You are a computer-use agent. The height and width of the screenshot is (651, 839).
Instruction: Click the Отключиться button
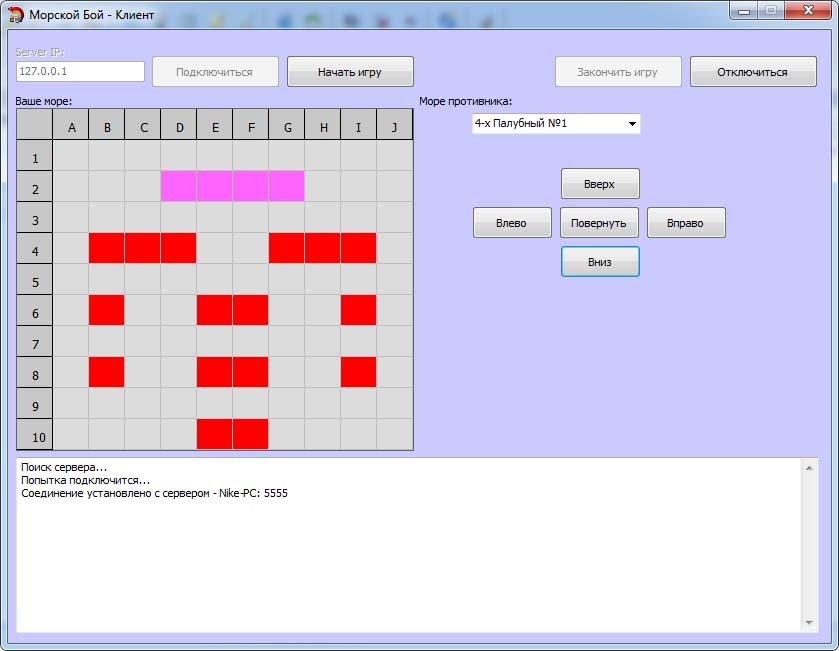tap(753, 72)
